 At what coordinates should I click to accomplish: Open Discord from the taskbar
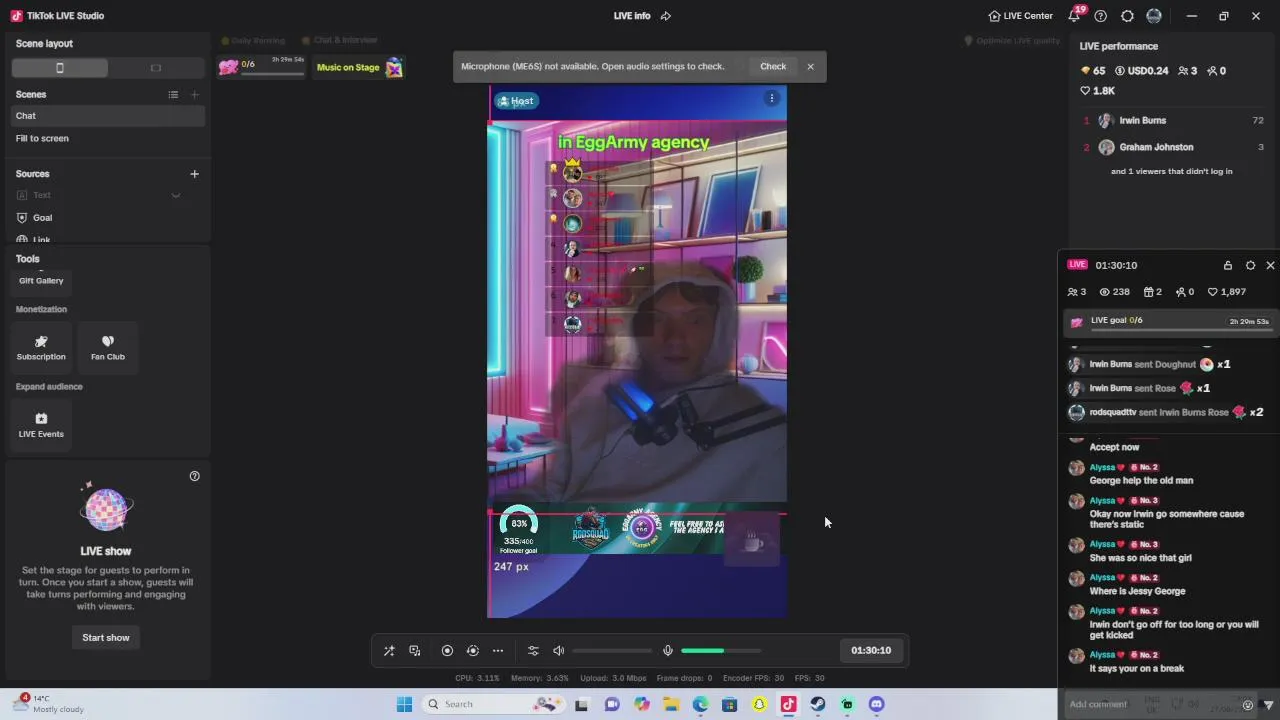point(877,704)
